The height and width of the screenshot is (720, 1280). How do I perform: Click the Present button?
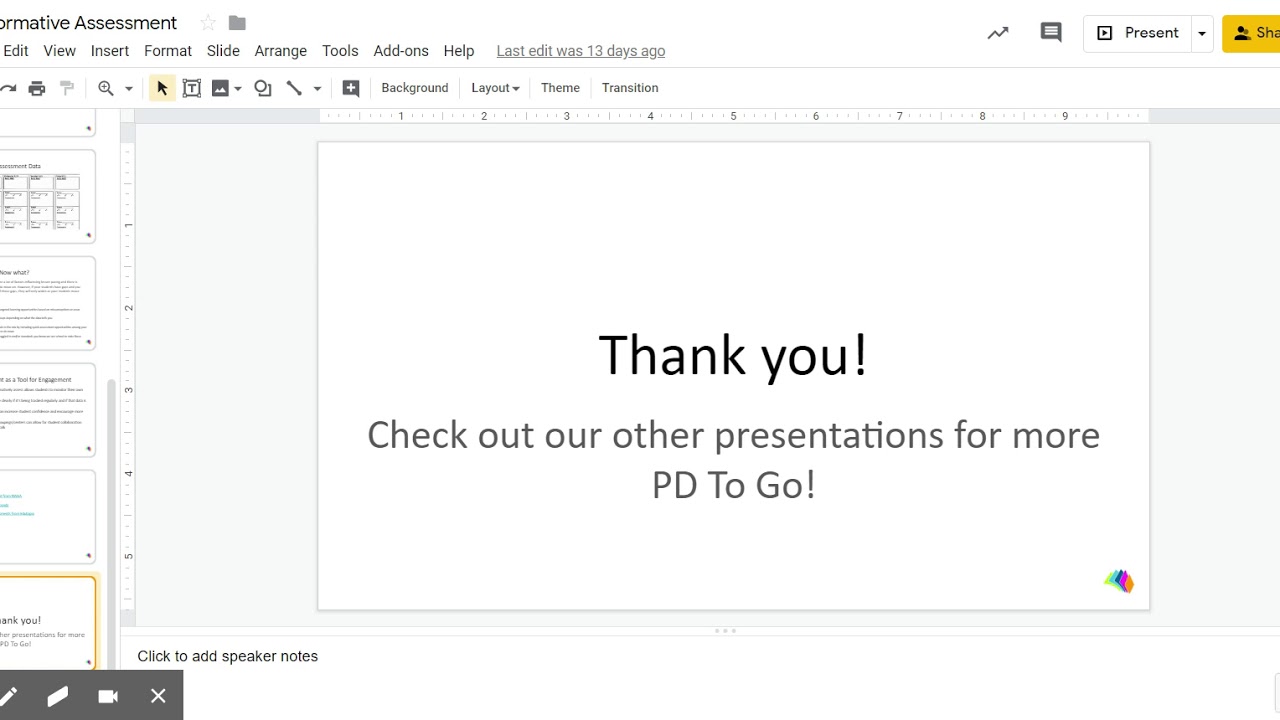(x=1137, y=33)
